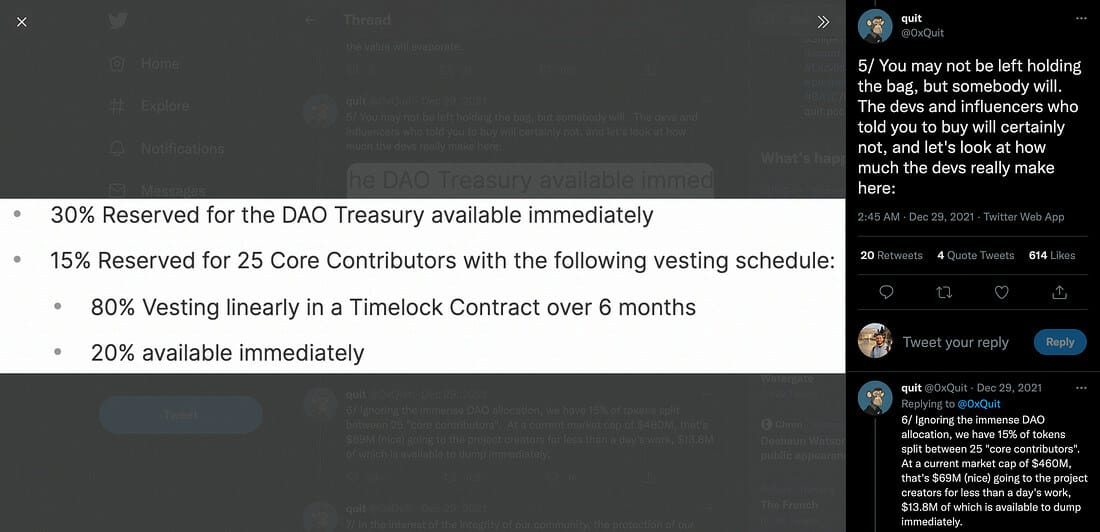Click the reply tweet's ape avatar
The width and height of the screenshot is (1100, 532).
(875, 398)
